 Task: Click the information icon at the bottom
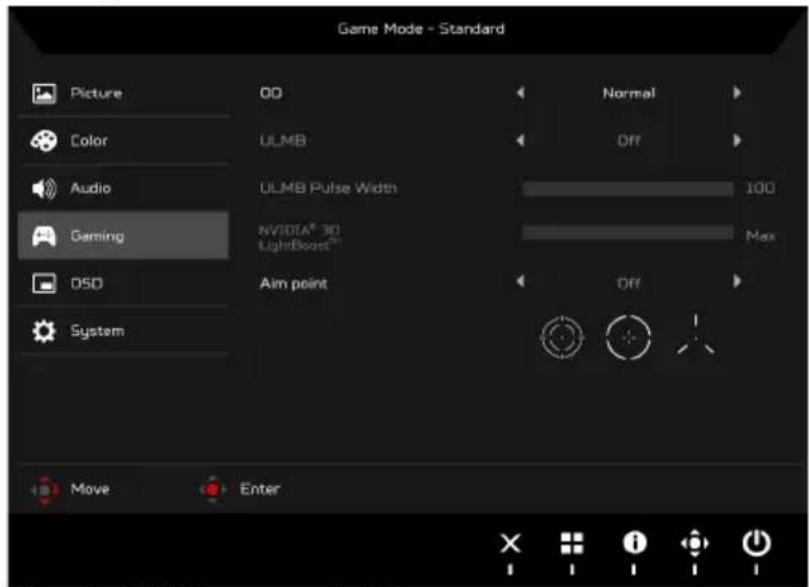pyautogui.click(x=634, y=543)
